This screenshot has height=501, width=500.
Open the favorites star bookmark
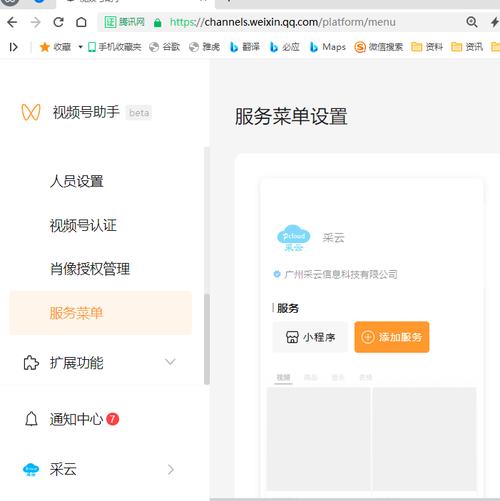tap(44, 47)
